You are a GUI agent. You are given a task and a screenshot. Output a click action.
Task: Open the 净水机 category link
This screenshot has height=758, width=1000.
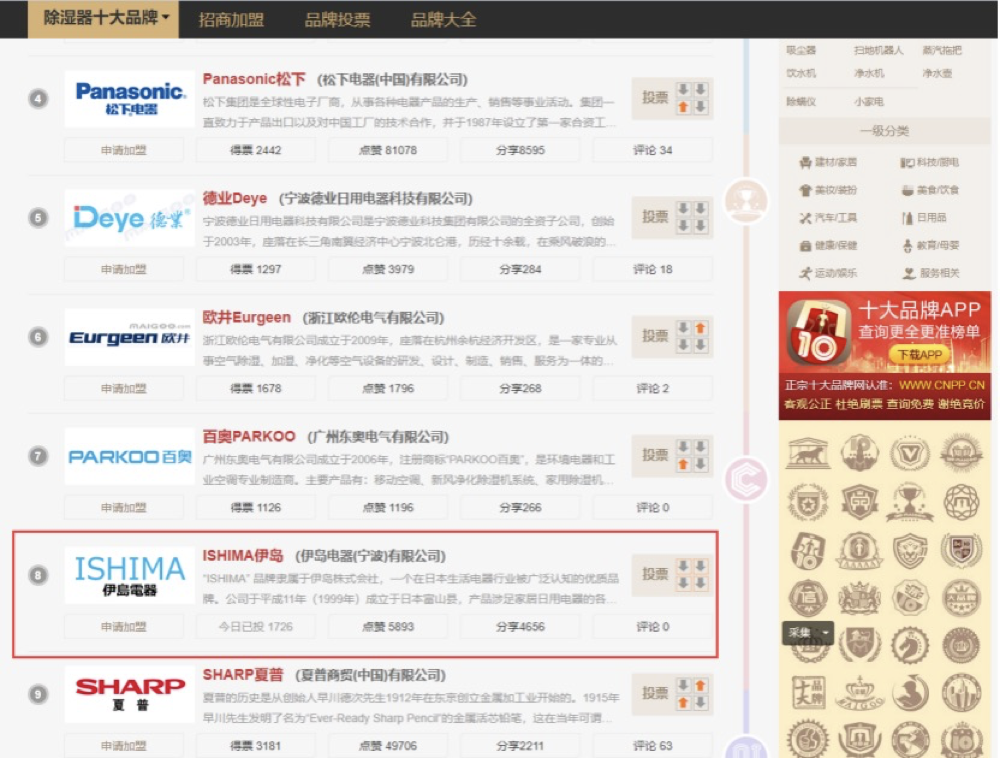[x=869, y=73]
